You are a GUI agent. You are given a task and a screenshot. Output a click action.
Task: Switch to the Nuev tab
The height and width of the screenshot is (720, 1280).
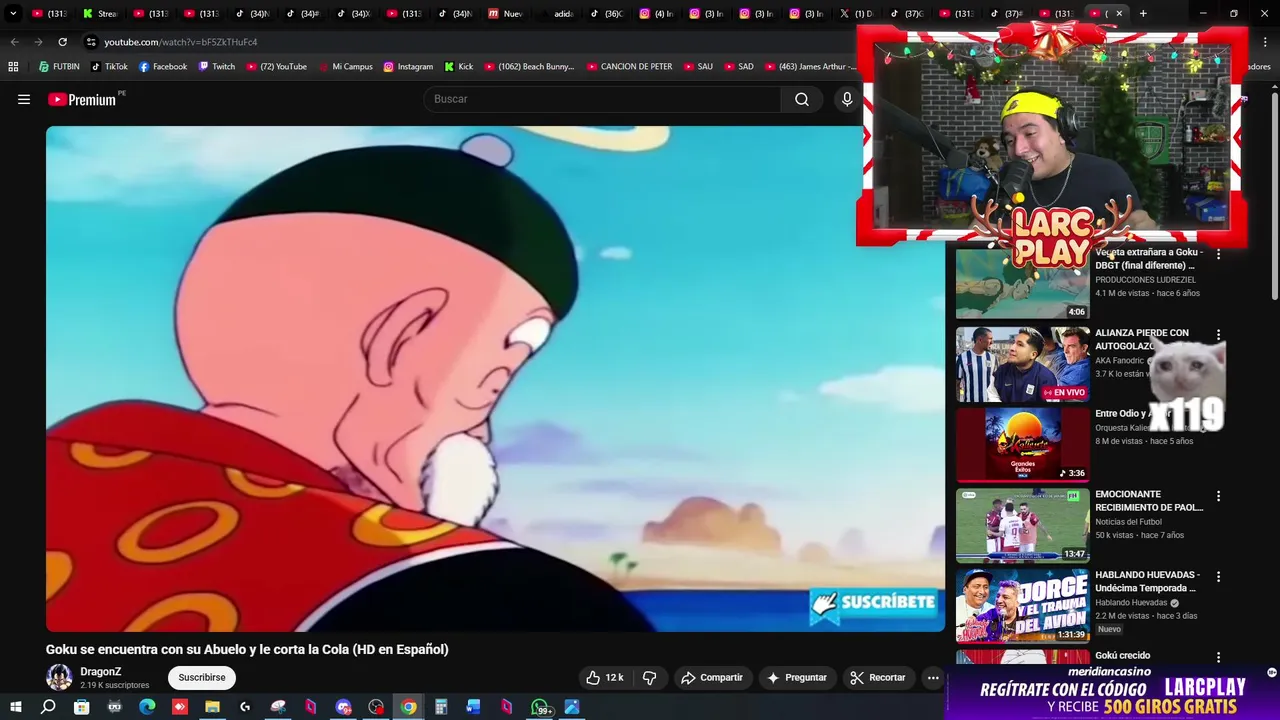[506, 13]
